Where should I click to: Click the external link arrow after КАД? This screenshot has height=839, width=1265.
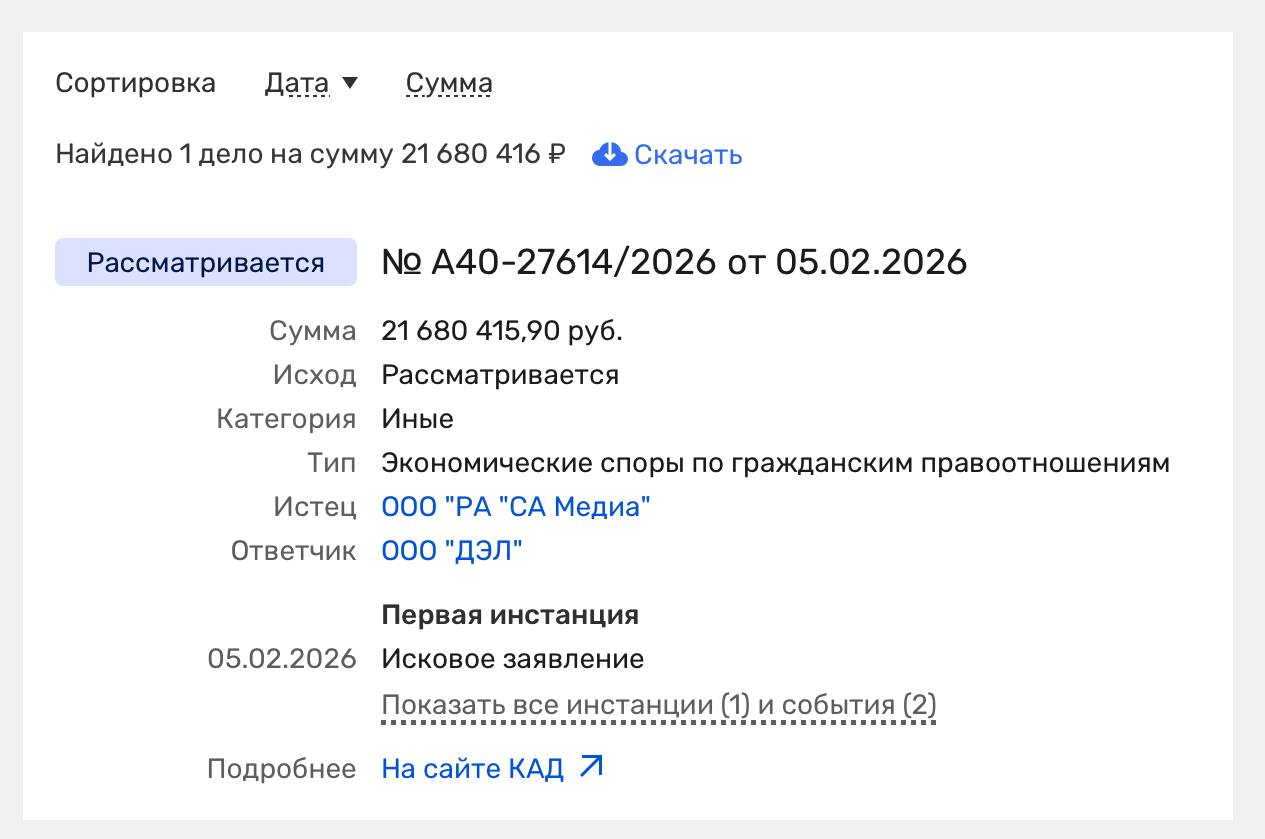(x=592, y=767)
